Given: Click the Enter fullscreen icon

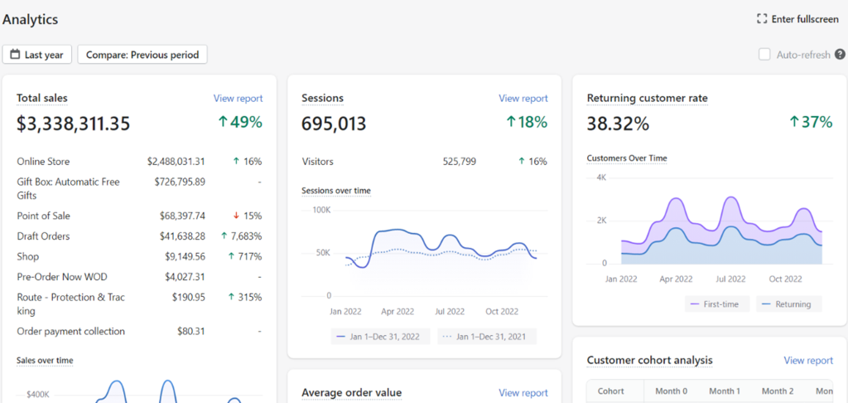Looking at the screenshot, I should [762, 19].
